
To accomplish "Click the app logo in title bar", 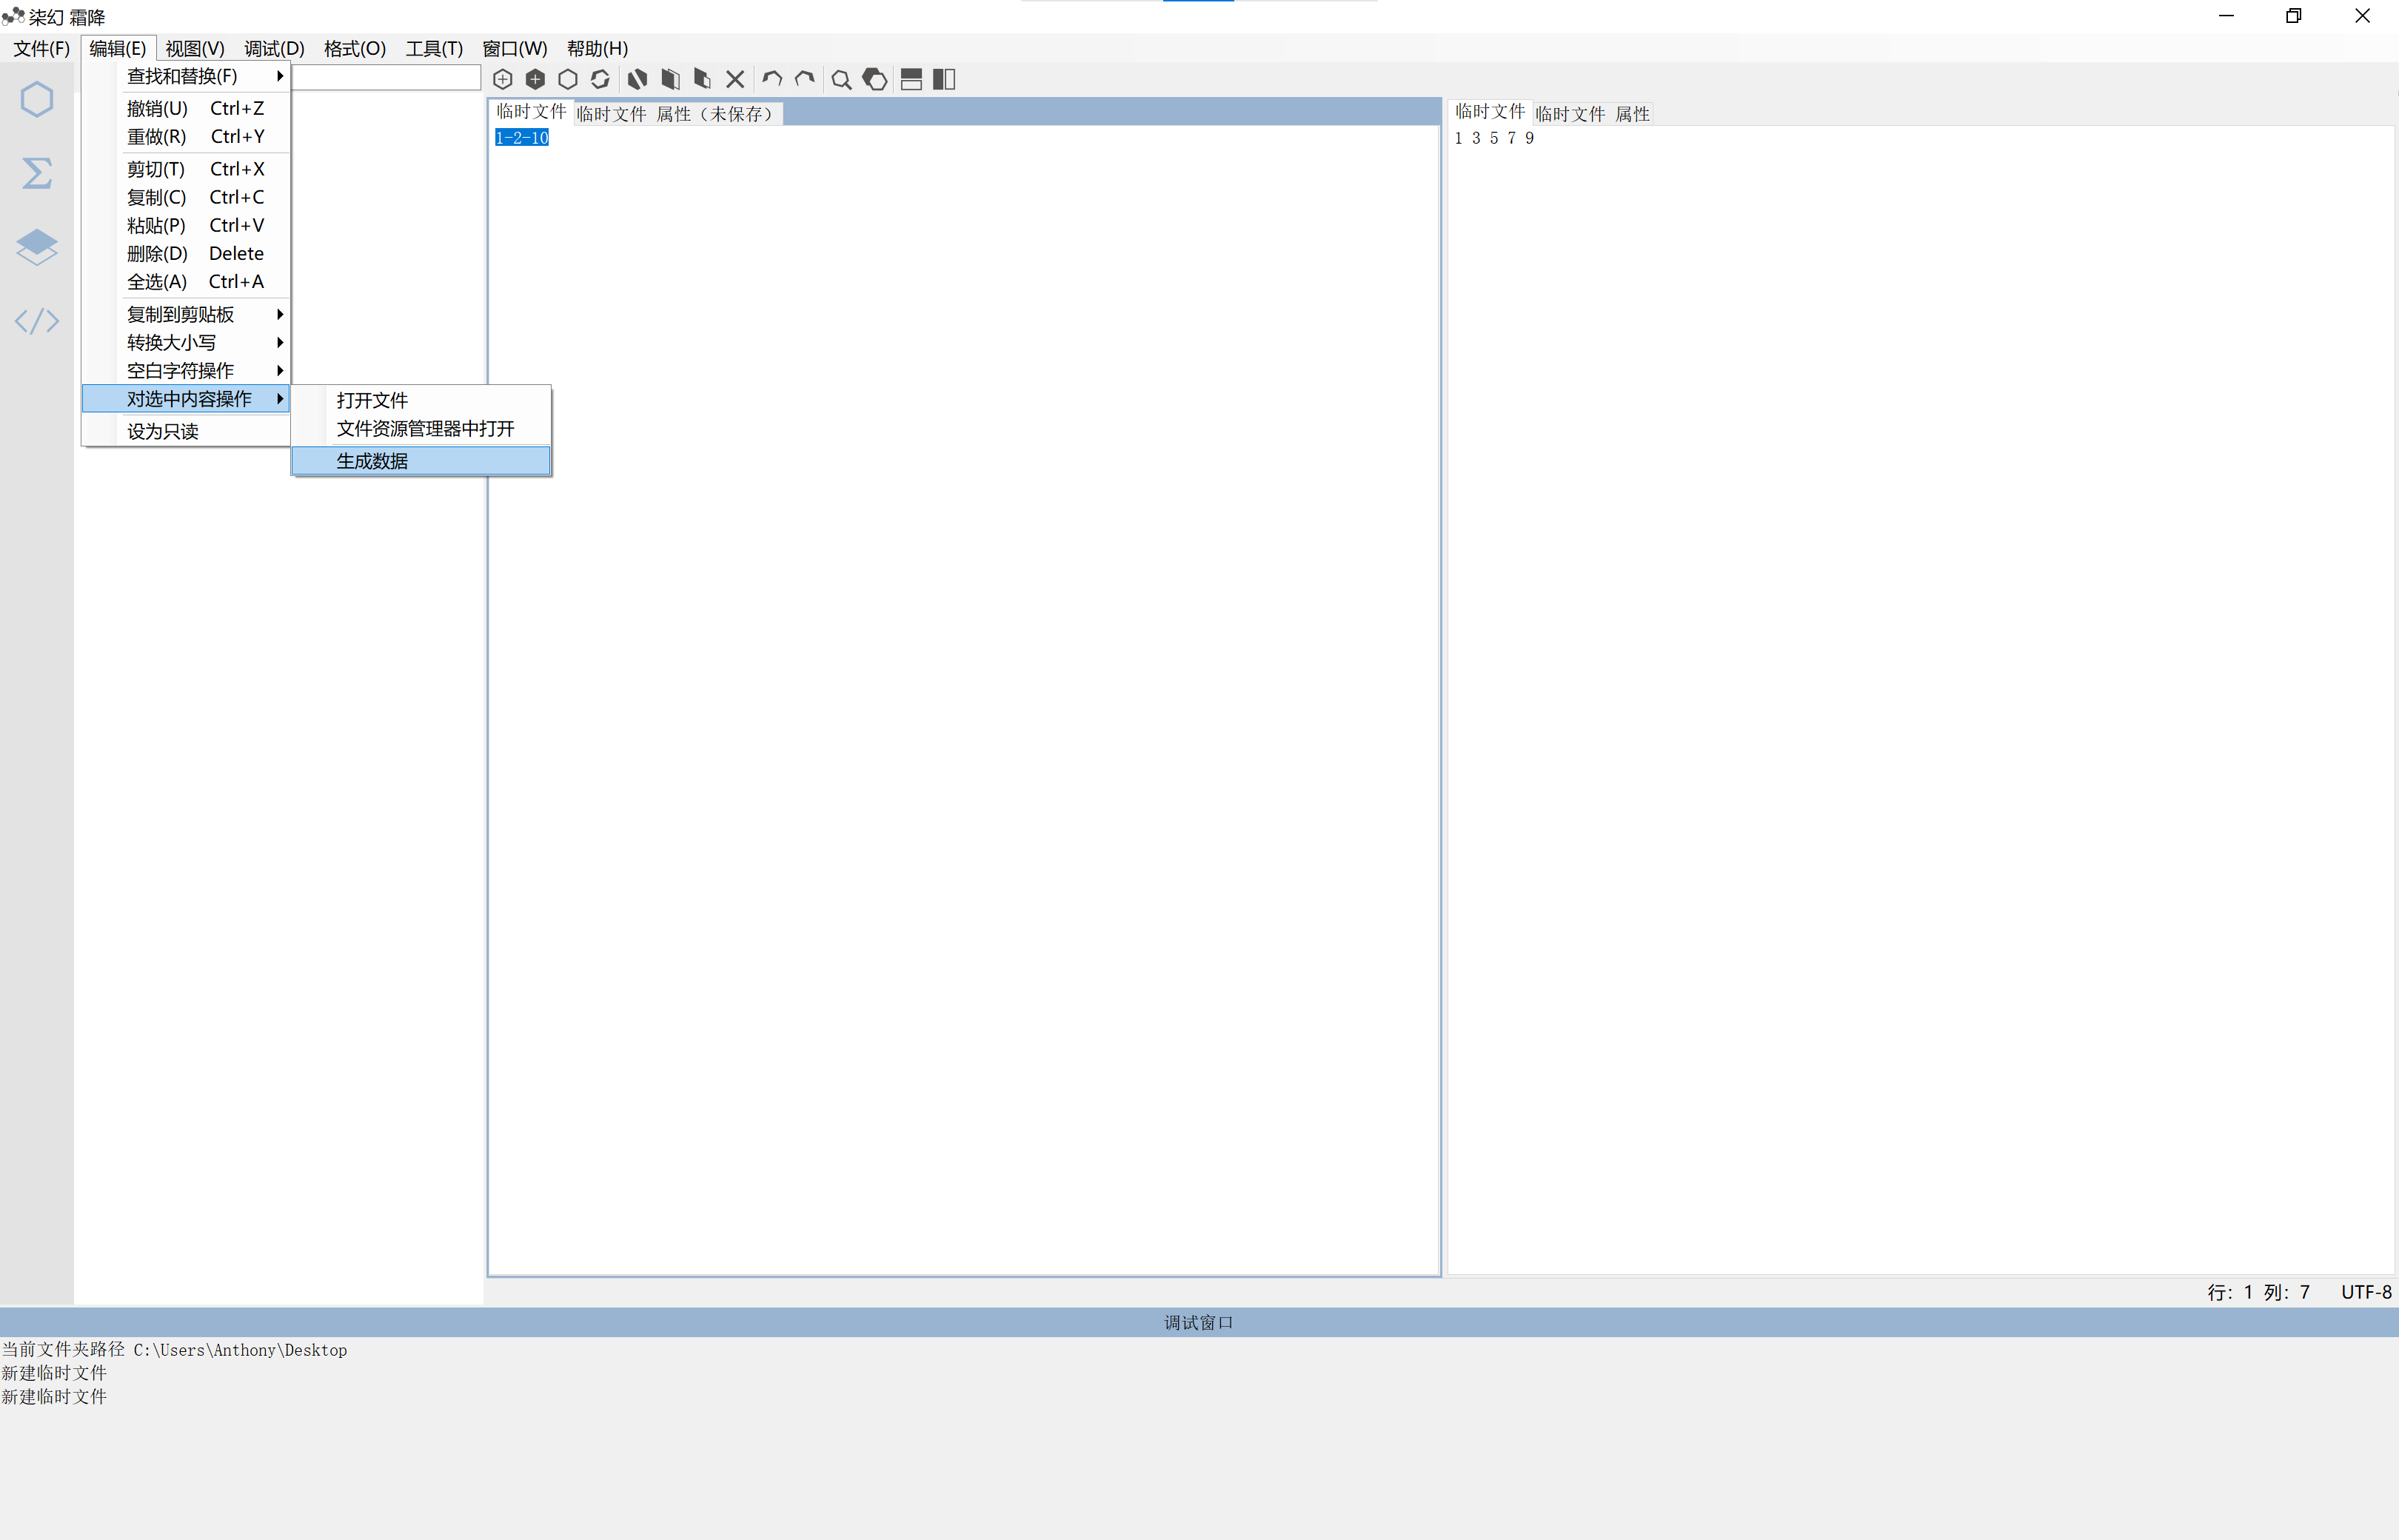I will [x=13, y=16].
